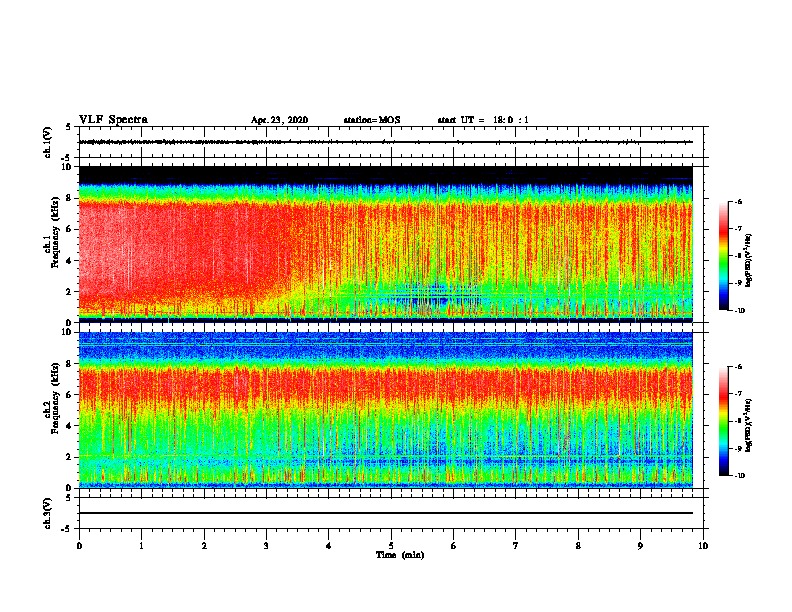Click the flat ch.3 voltage trace line

(386, 513)
